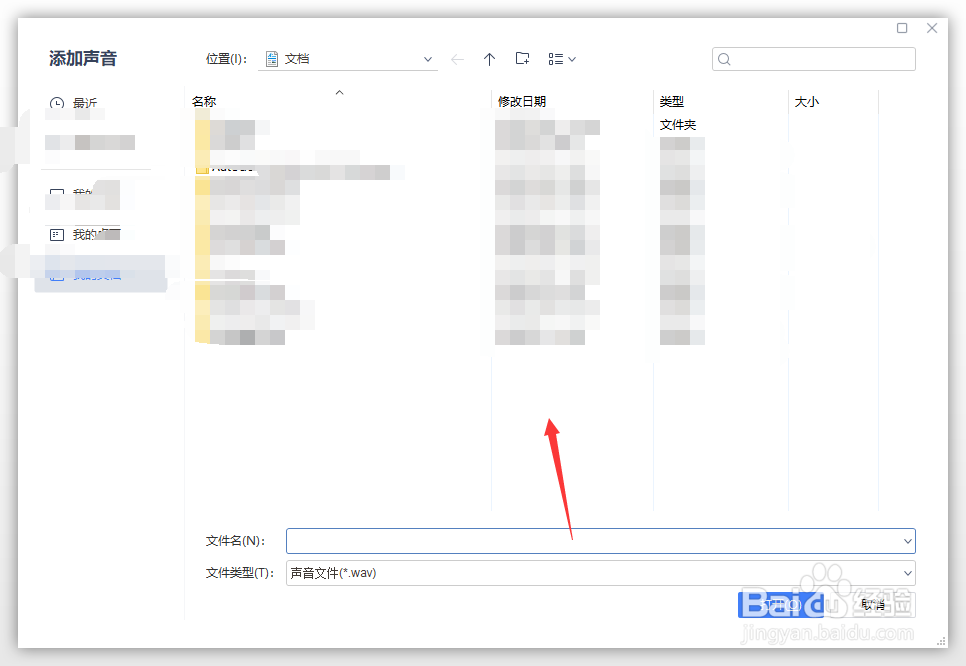Click the up arrow to go to parent folder
The height and width of the screenshot is (666, 966).
pos(489,59)
